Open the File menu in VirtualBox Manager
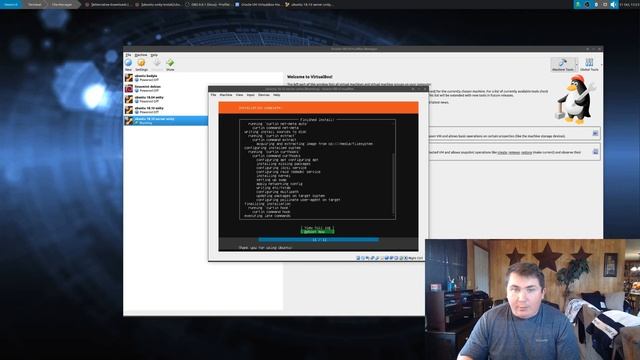 [x=128, y=55]
